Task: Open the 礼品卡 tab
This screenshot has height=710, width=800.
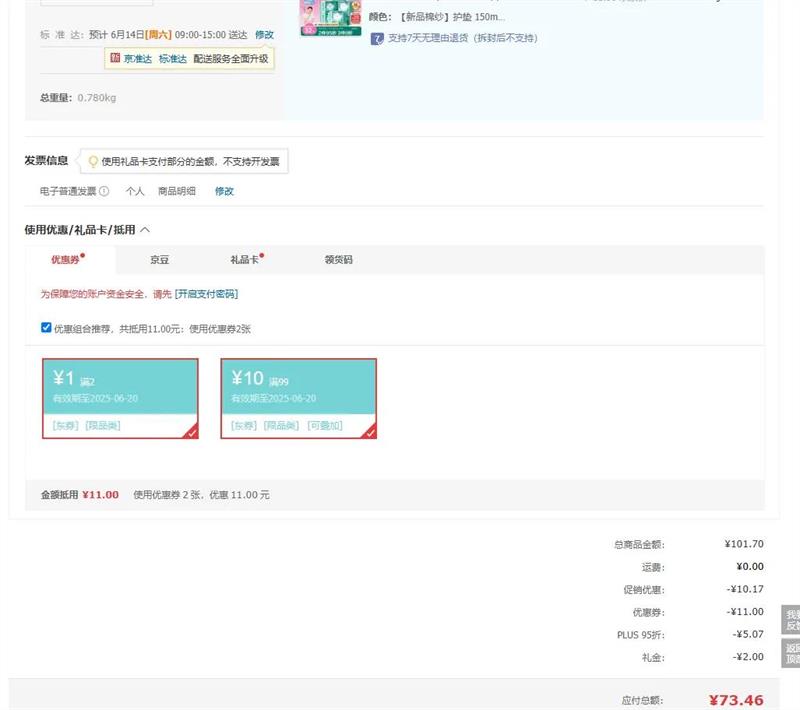Action: [245, 260]
